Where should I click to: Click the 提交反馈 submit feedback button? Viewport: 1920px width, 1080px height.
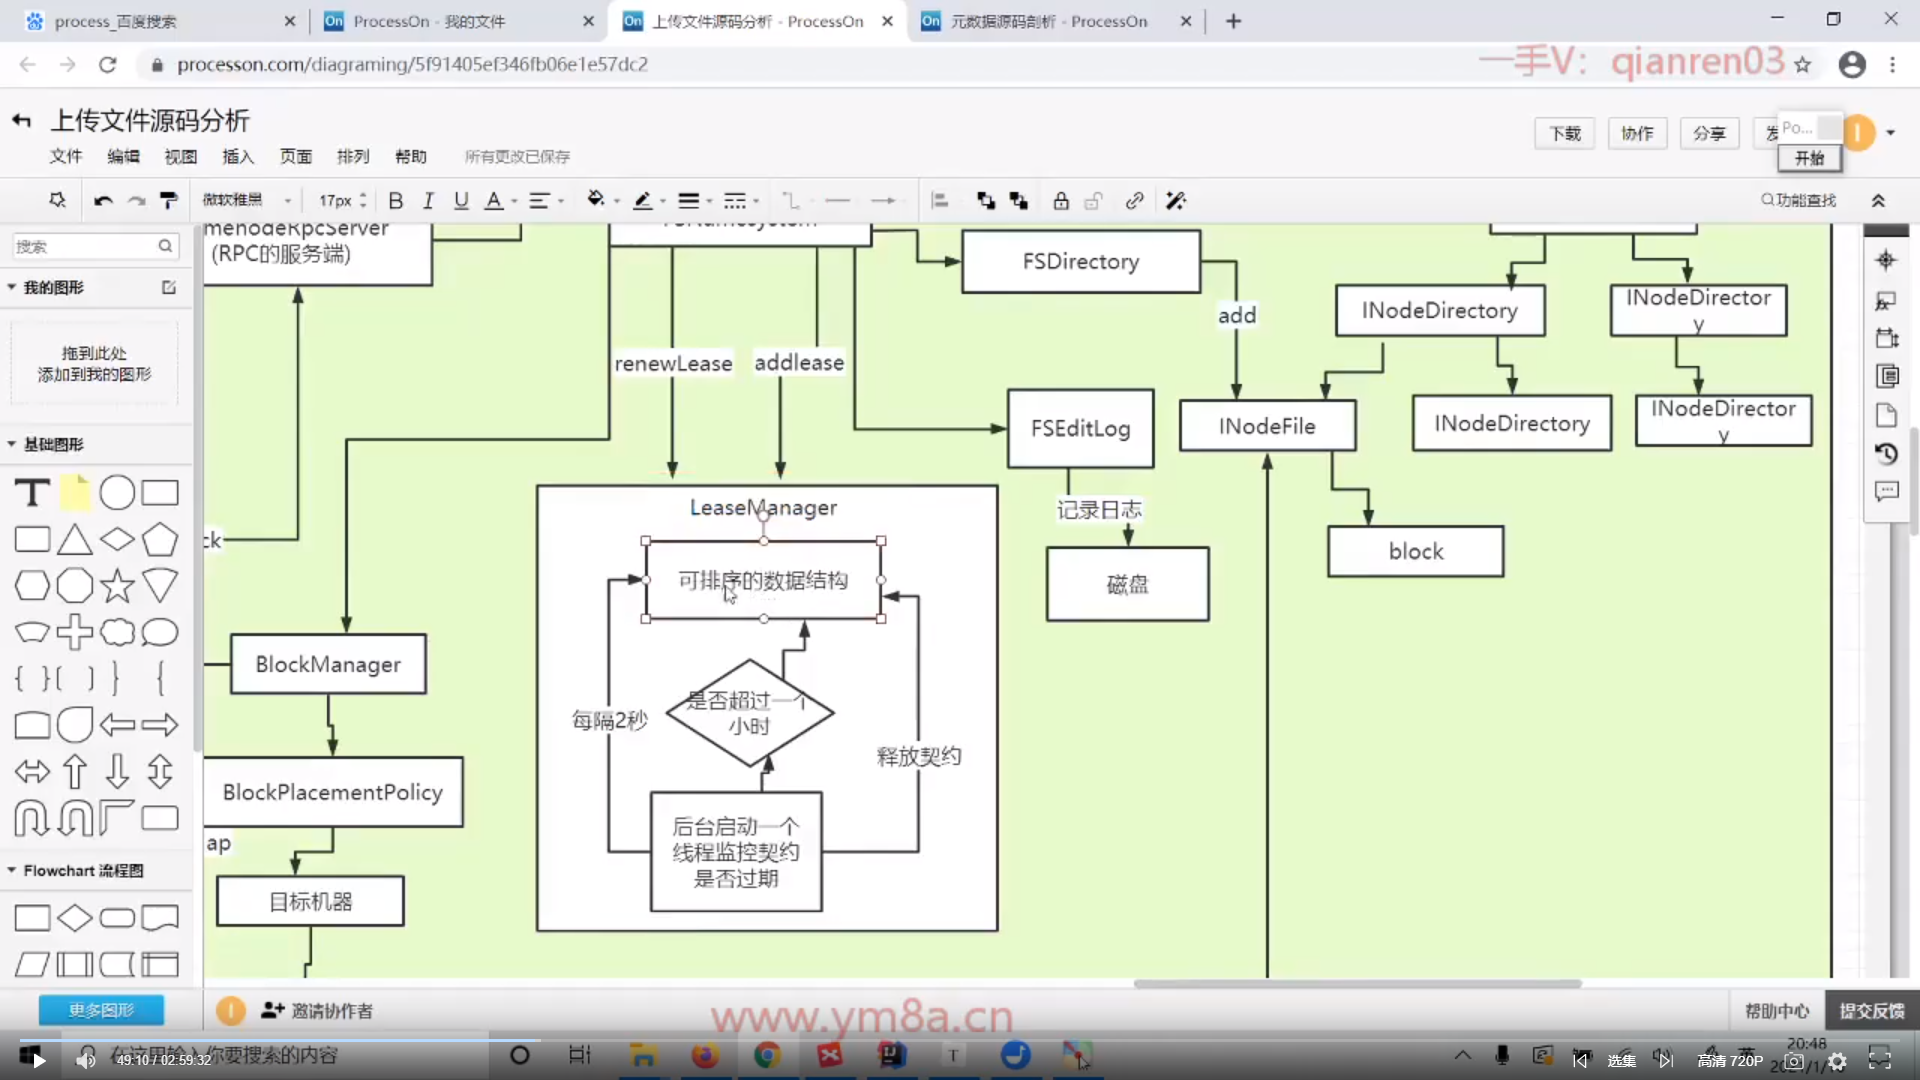click(1872, 1011)
